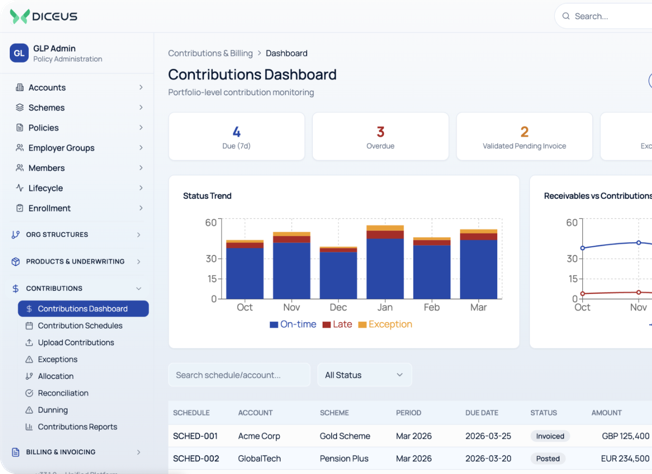Viewport: 652px width, 474px height.
Task: Click the Products & Underwriting cube icon
Action: (x=15, y=262)
